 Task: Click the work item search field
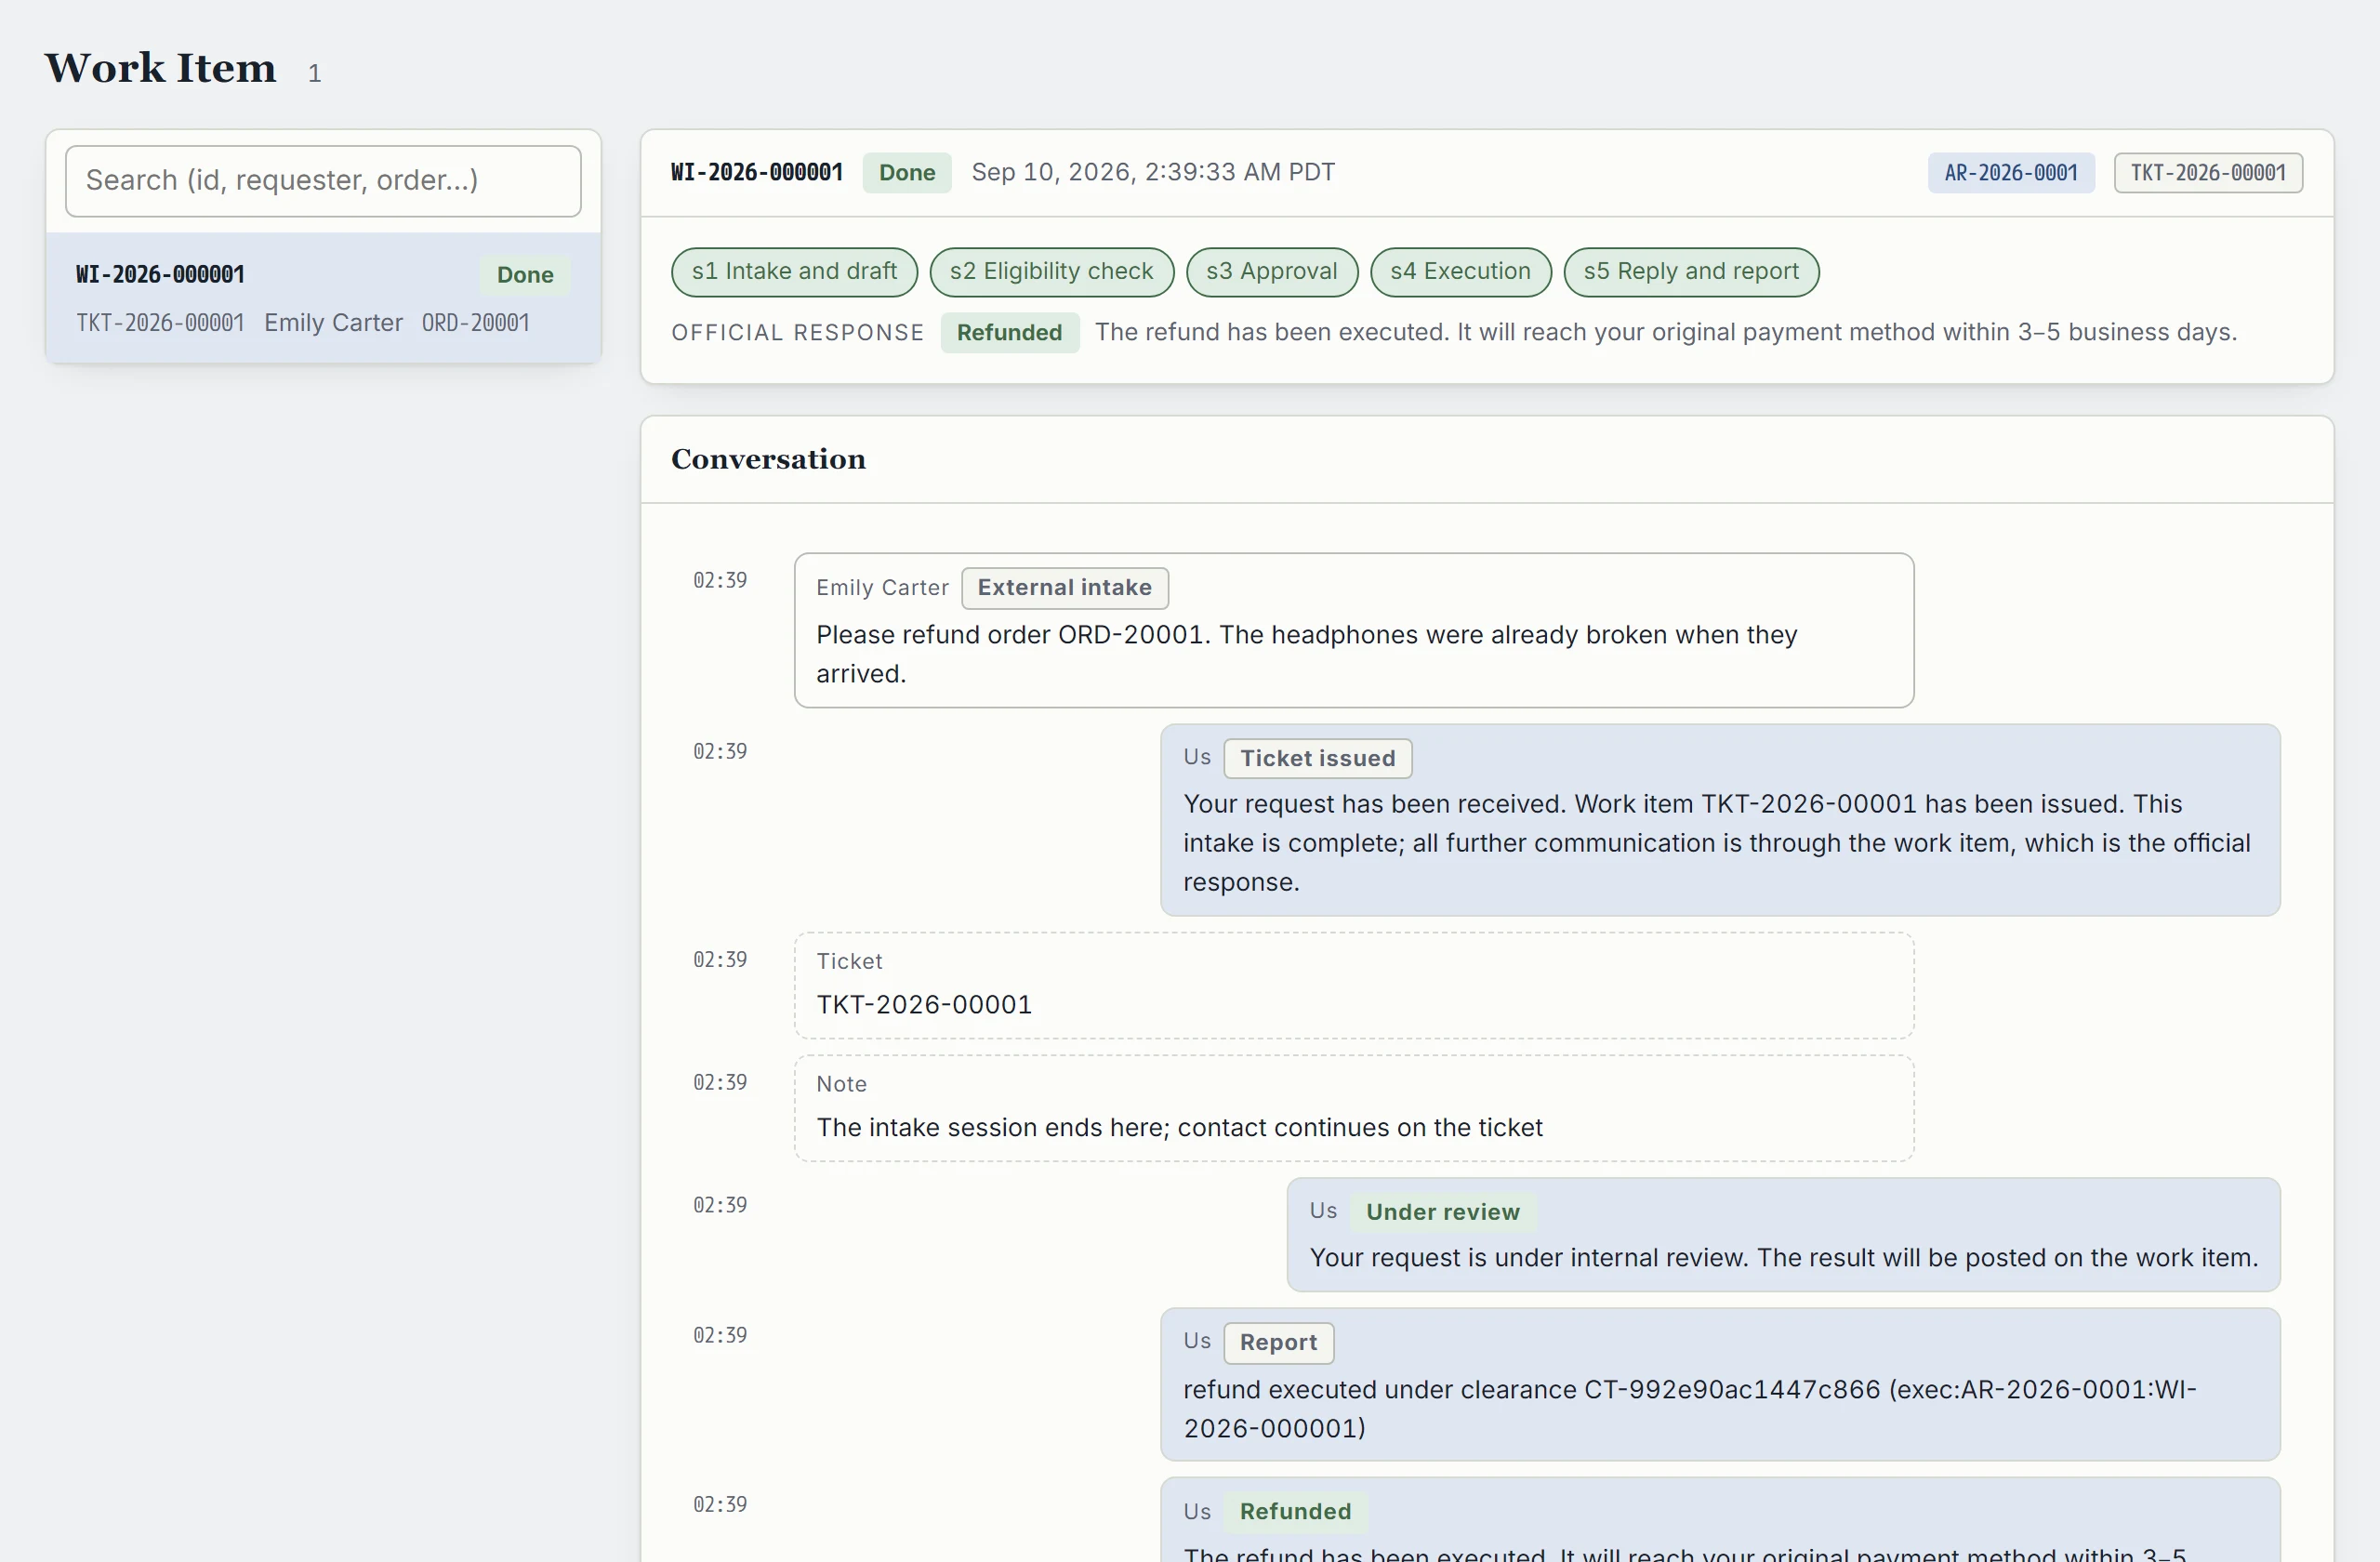pos(323,180)
